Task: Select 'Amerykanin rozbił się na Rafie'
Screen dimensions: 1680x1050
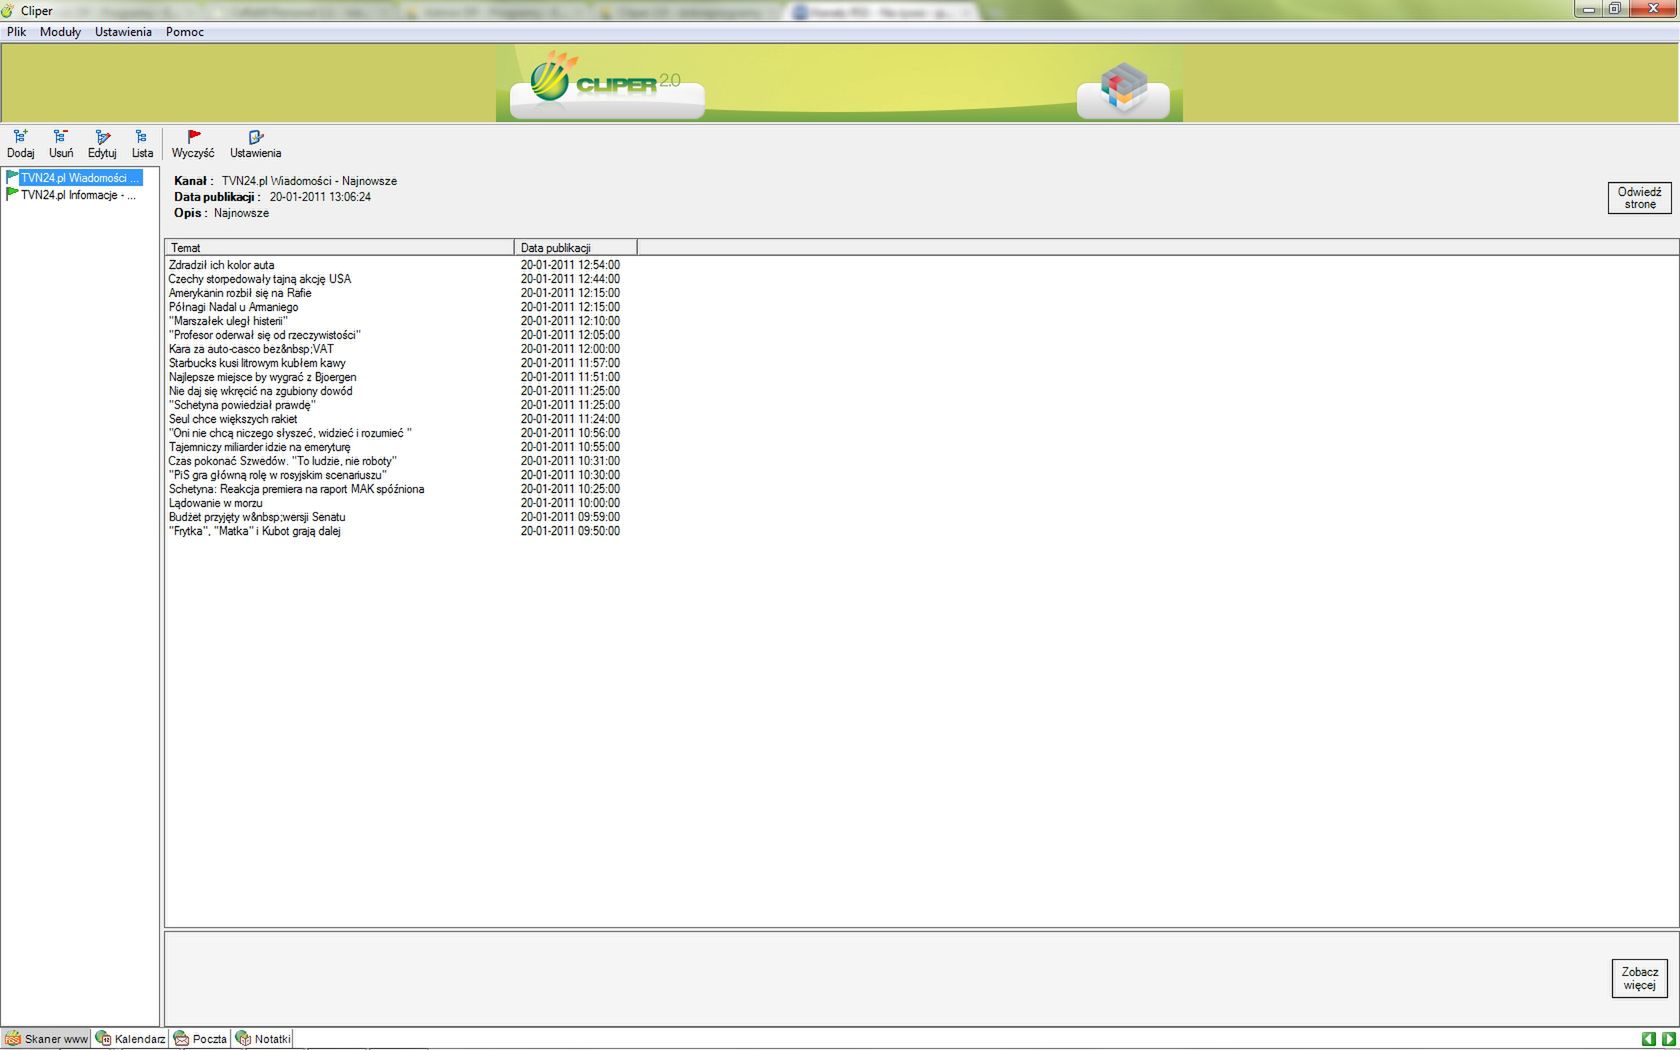Action: tap(240, 293)
